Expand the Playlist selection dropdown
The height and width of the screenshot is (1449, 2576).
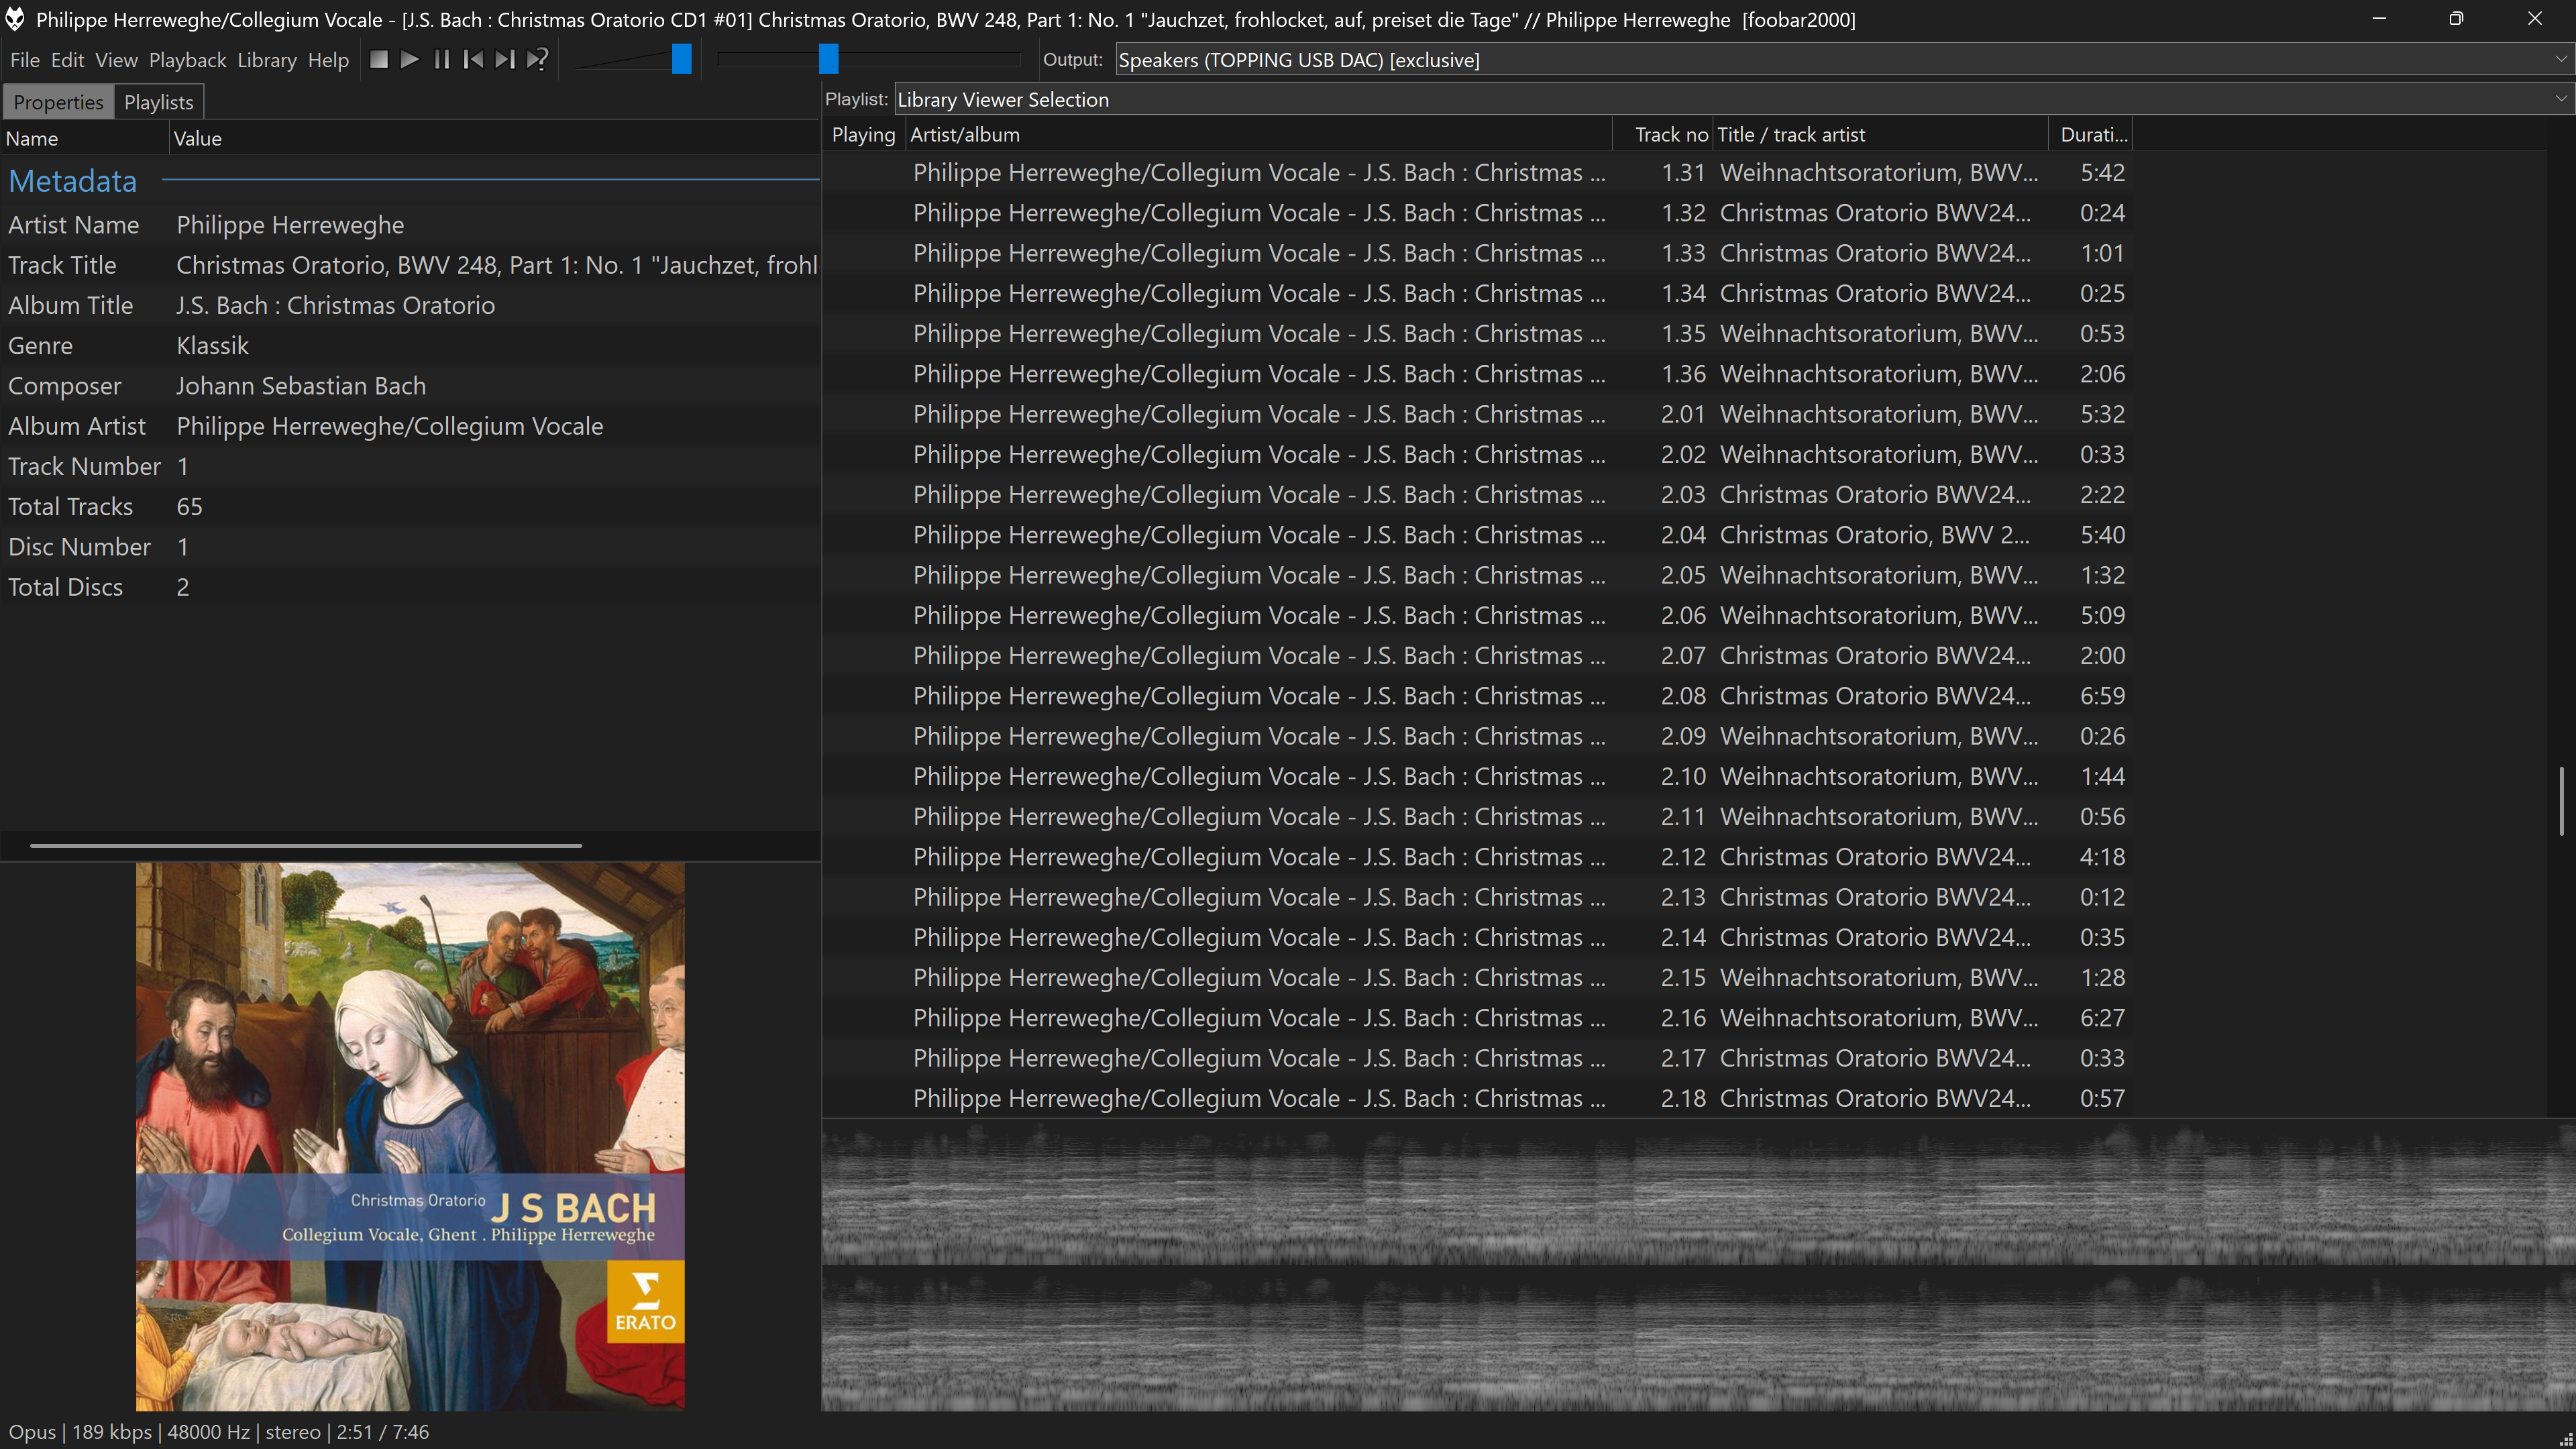[x=2560, y=99]
